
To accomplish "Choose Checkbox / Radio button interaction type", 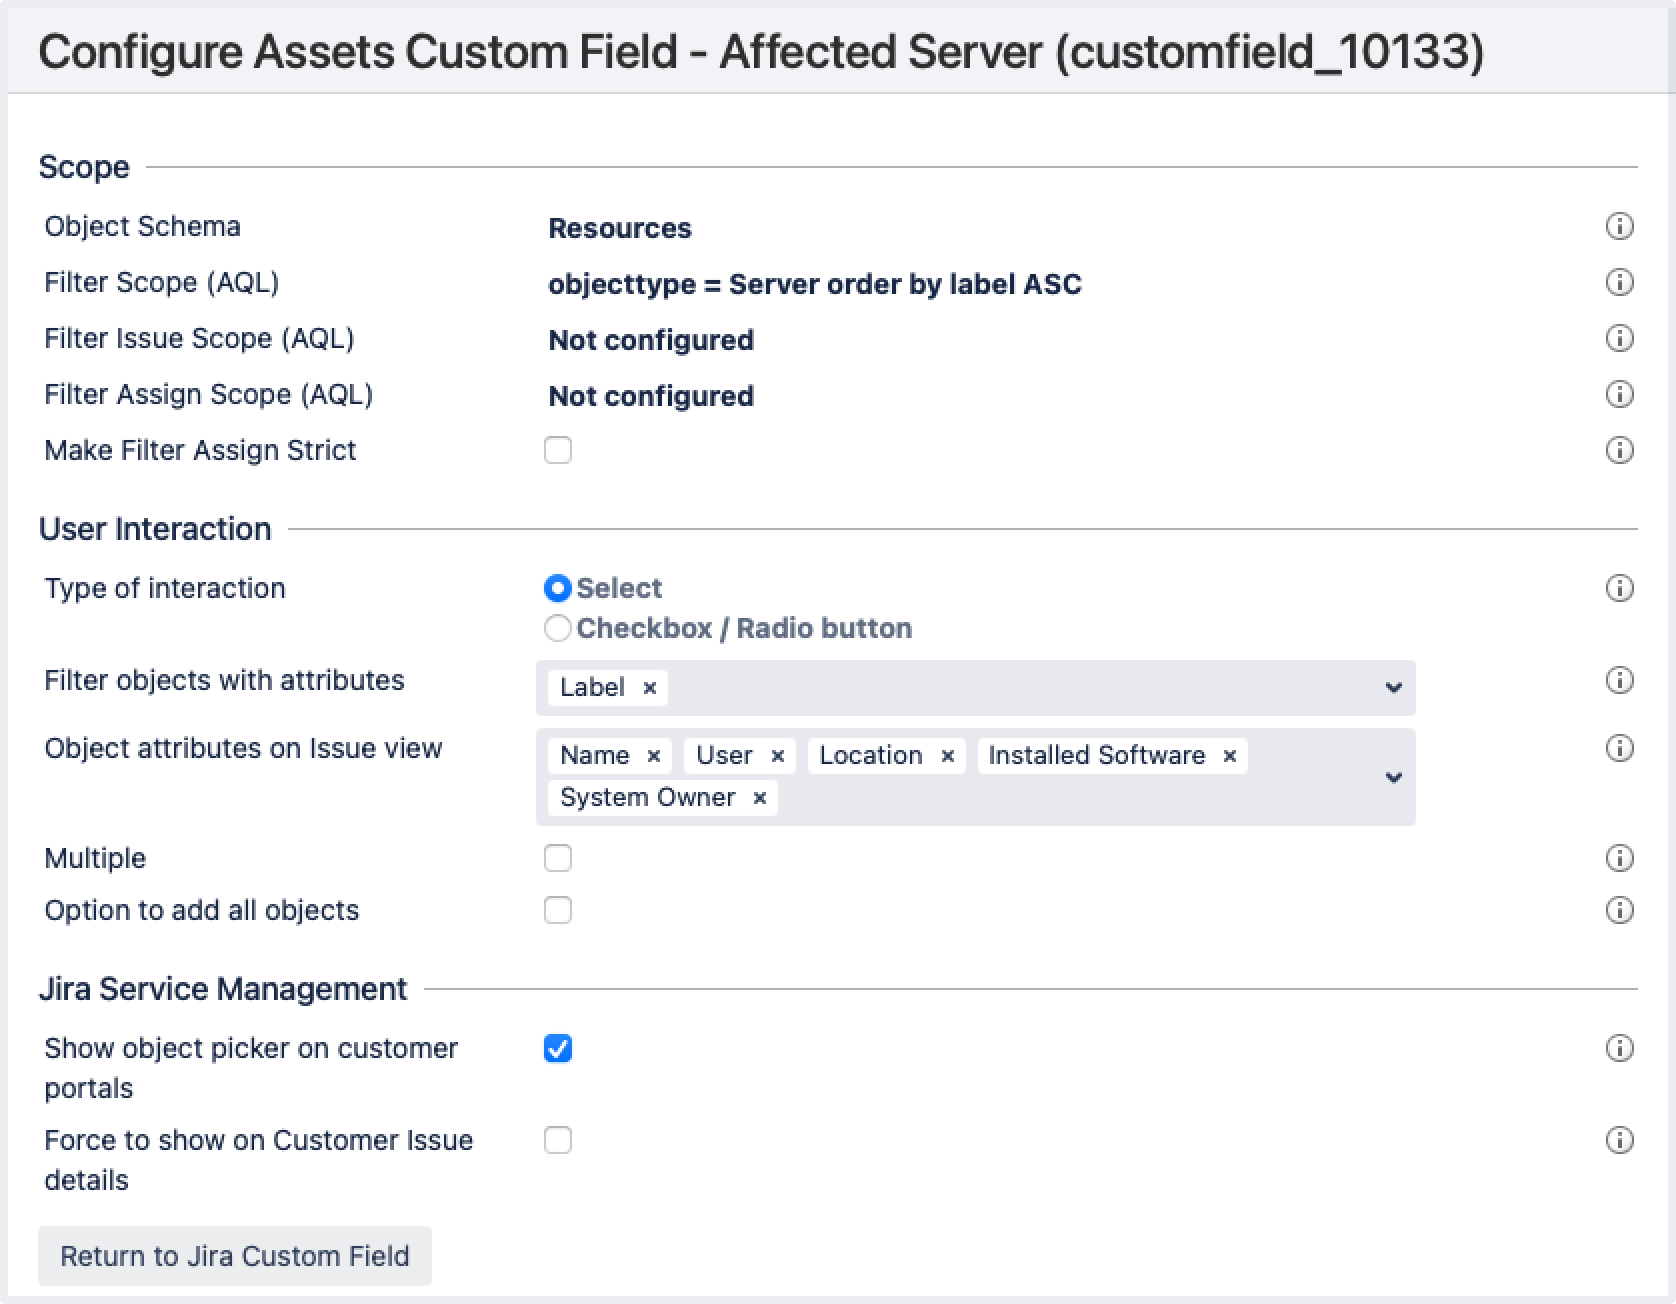I will (x=558, y=629).
